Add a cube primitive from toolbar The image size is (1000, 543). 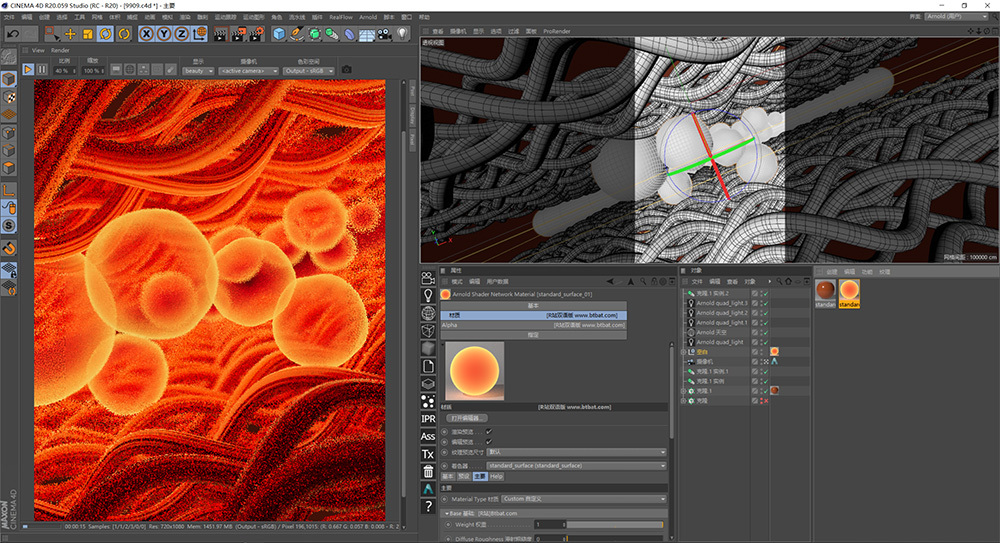pyautogui.click(x=279, y=34)
